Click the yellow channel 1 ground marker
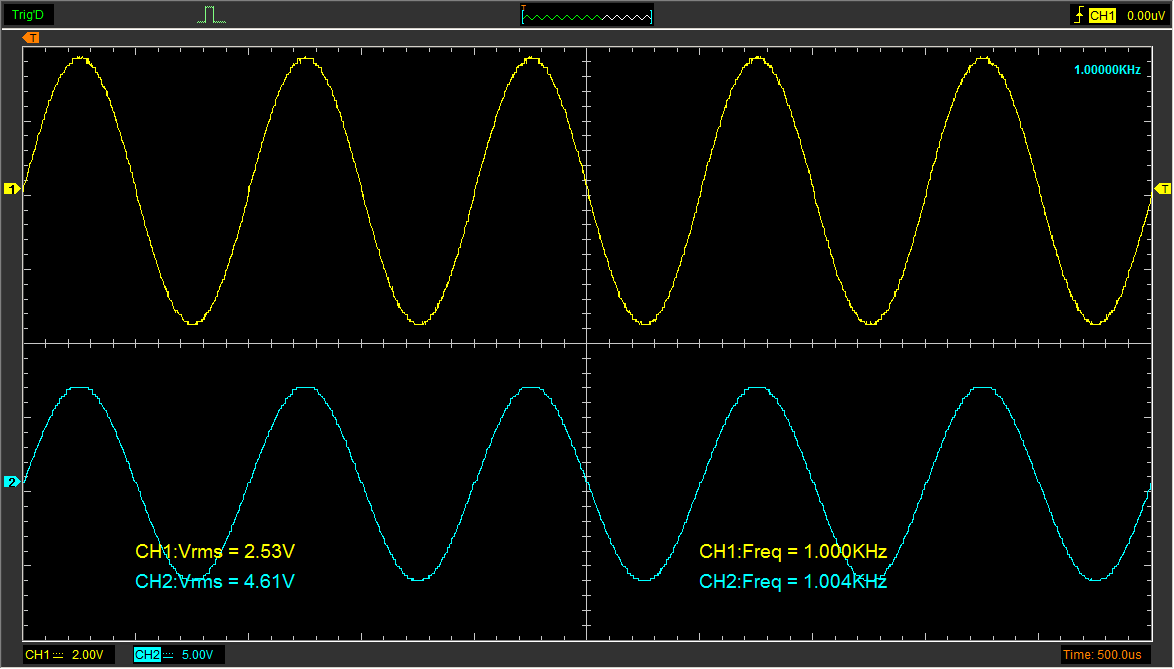Image resolution: width=1174 pixels, height=669 pixels. point(11,189)
